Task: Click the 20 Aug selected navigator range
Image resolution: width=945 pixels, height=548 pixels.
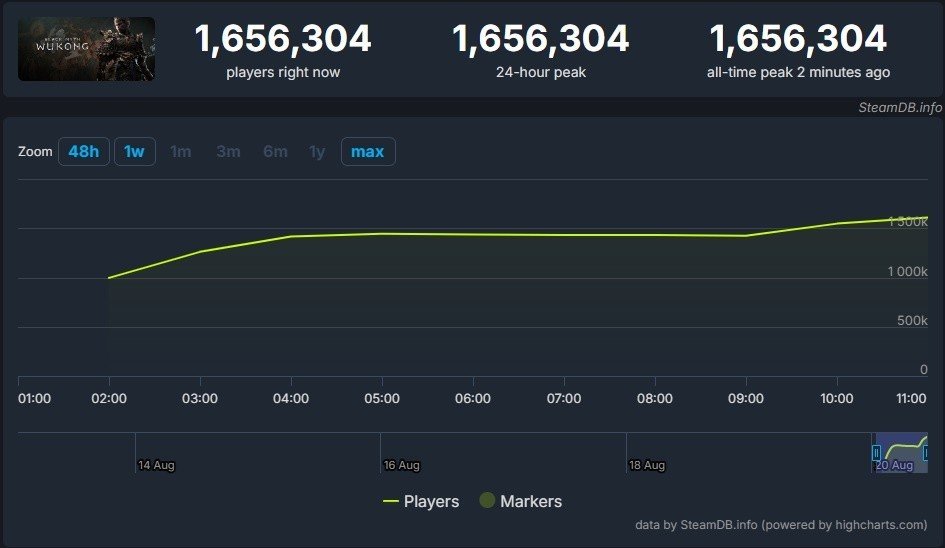Action: tap(901, 453)
